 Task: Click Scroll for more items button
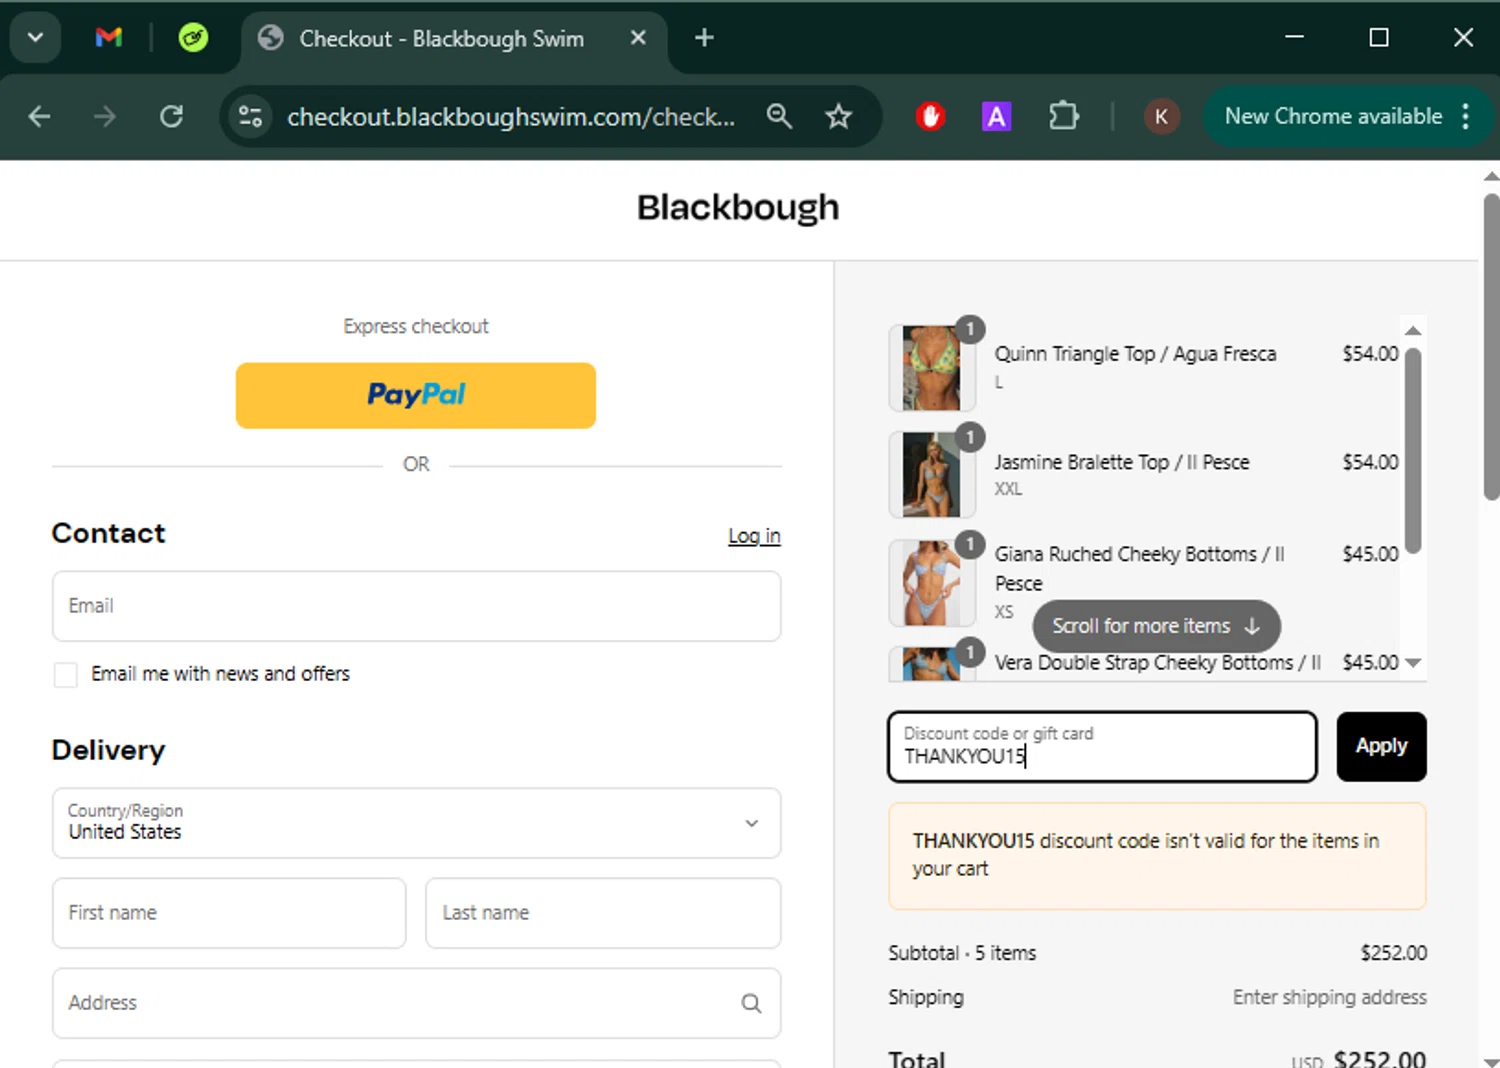point(1156,626)
